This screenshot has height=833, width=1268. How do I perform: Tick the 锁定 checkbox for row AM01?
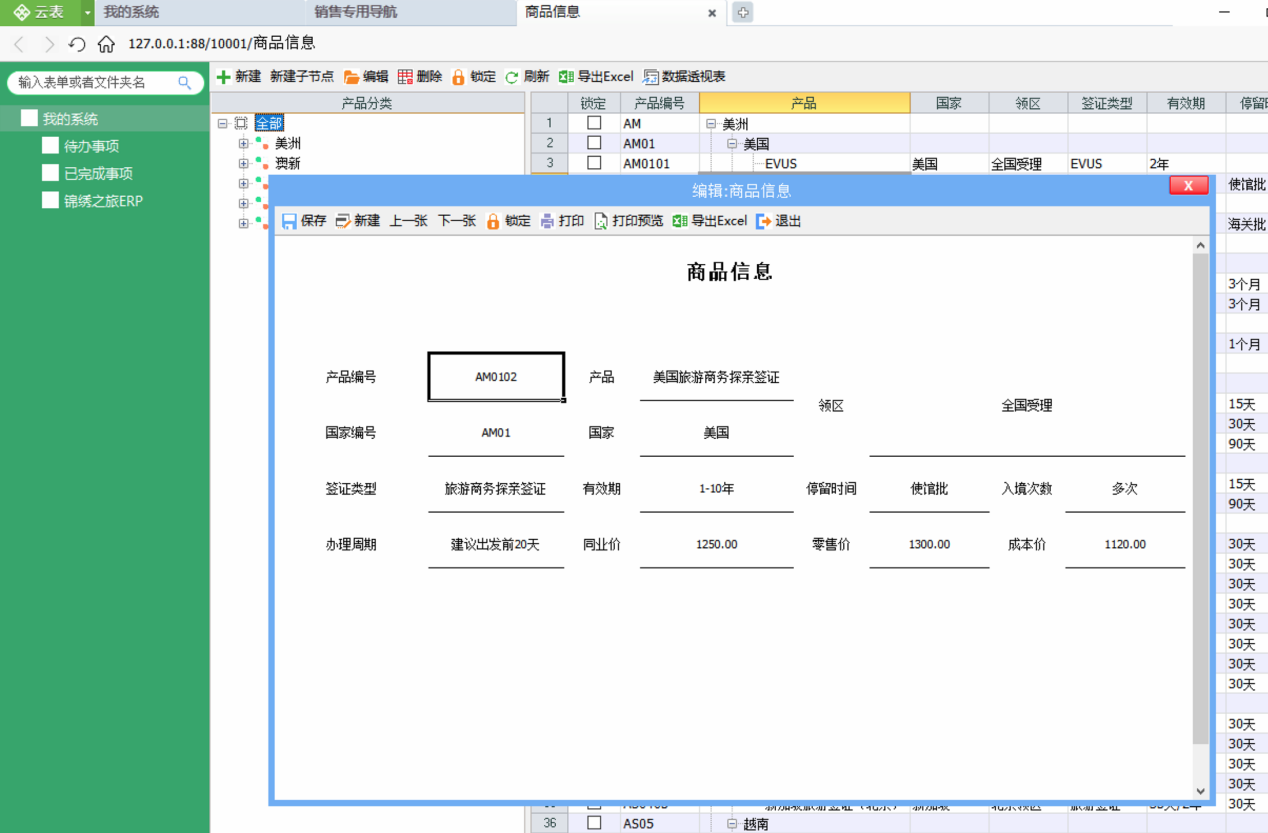point(594,143)
